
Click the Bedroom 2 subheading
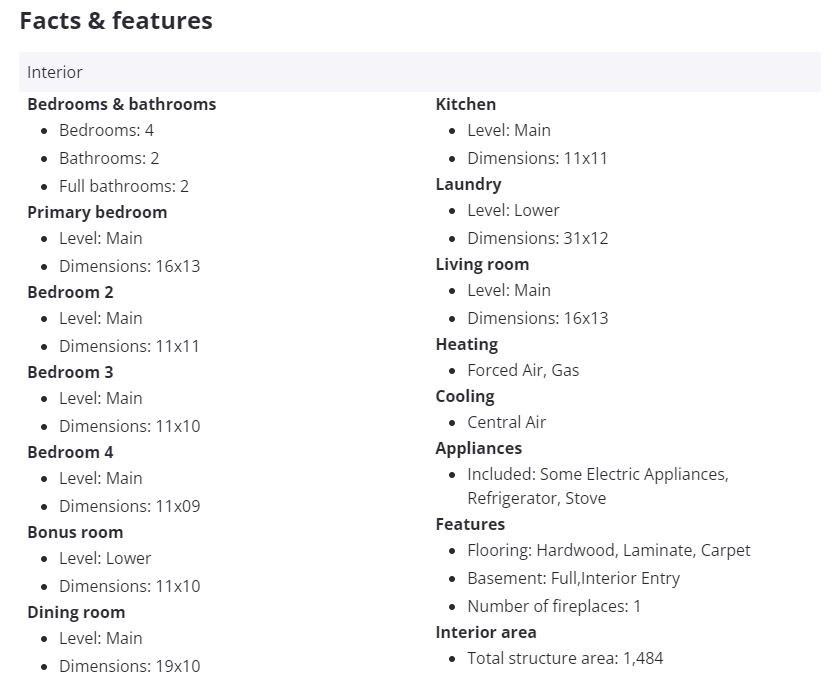(70, 292)
